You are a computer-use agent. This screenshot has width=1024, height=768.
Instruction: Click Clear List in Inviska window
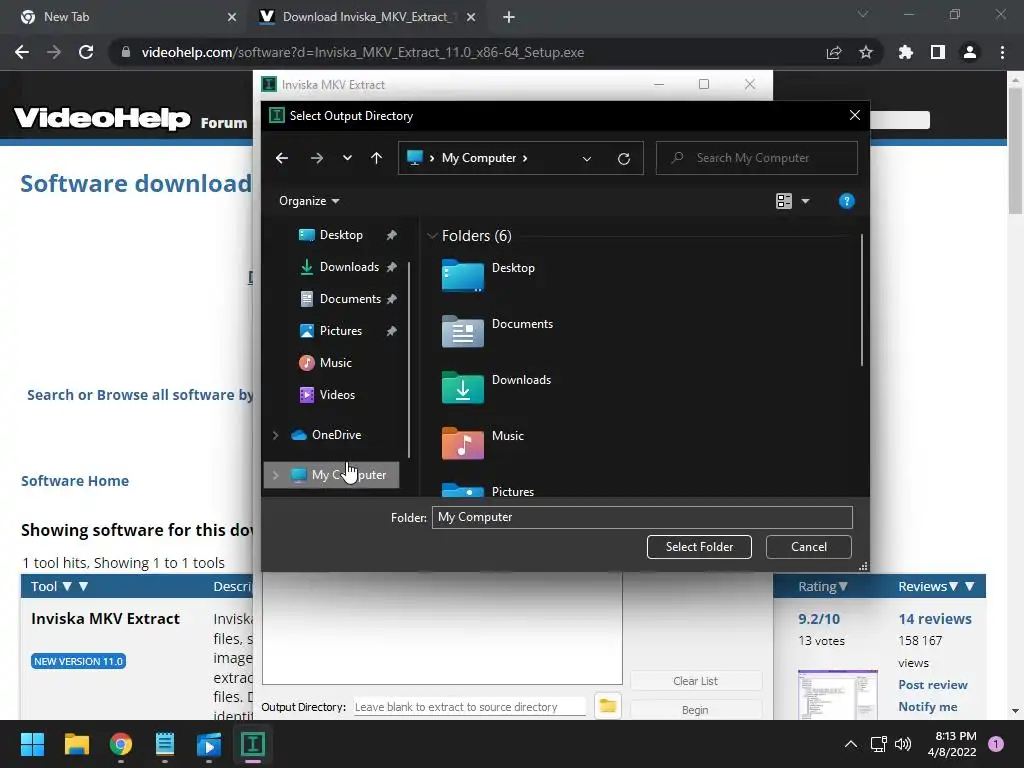coord(696,680)
